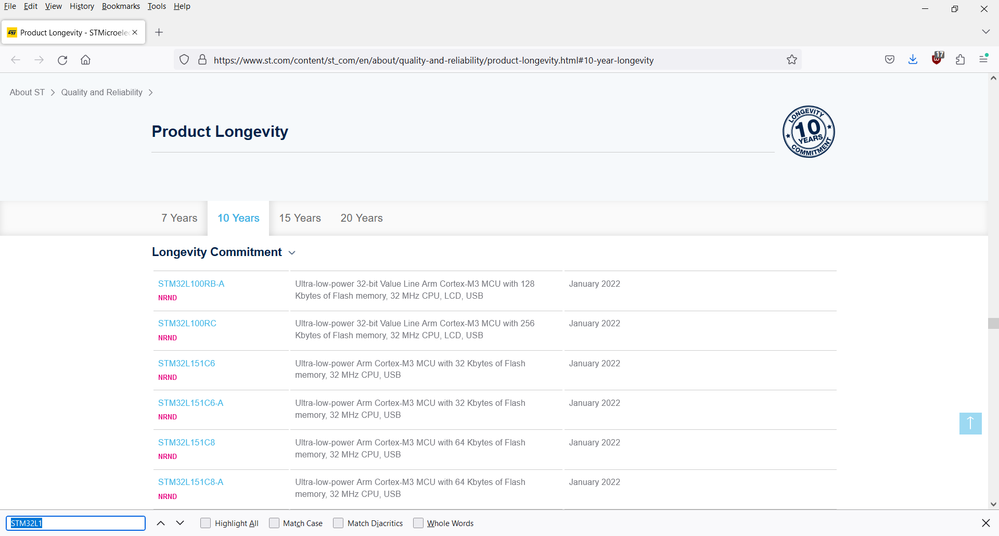Click January 2022 in STM32L100RB-A row
This screenshot has width=999, height=536.
coord(594,284)
